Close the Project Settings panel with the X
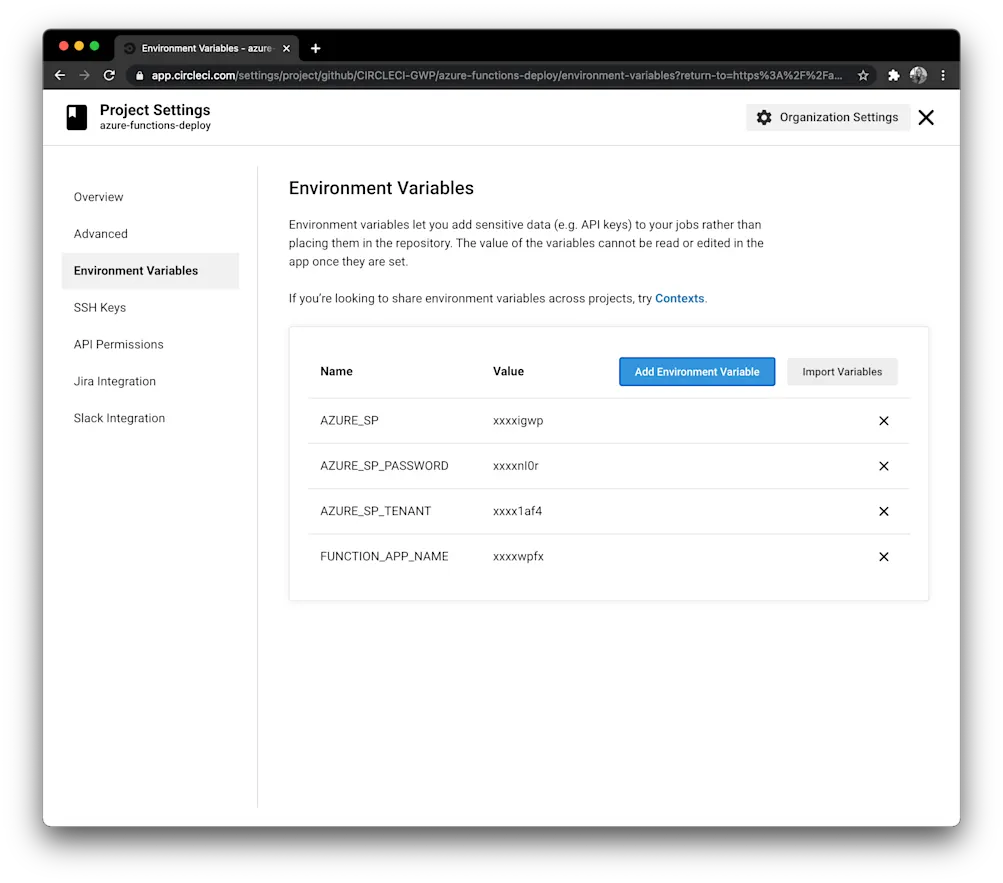 point(925,117)
